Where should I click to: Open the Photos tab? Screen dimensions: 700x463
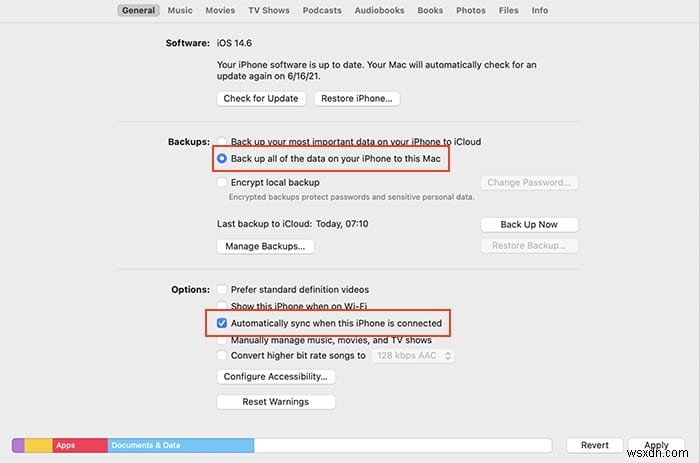(x=470, y=10)
